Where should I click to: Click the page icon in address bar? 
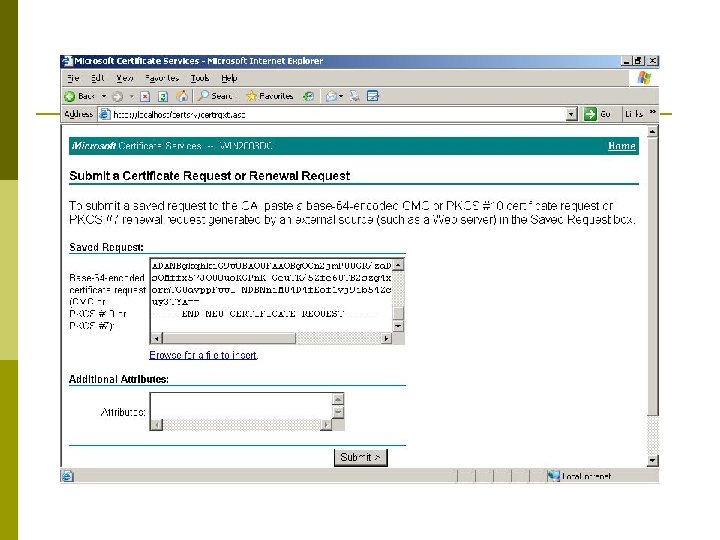[105, 114]
